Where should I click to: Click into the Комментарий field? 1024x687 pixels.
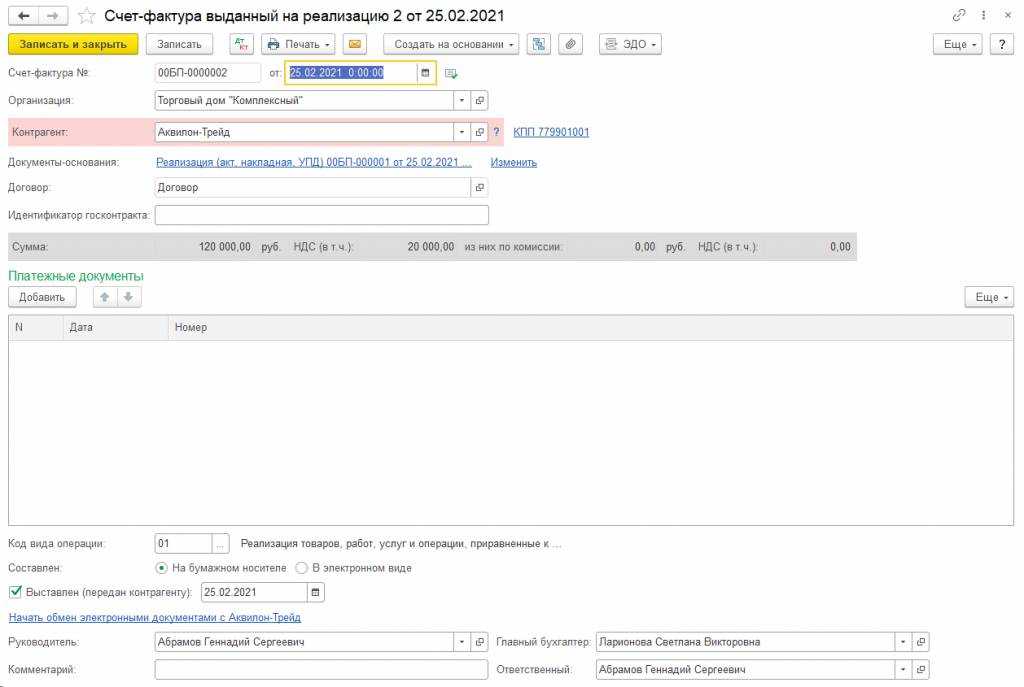click(x=321, y=670)
